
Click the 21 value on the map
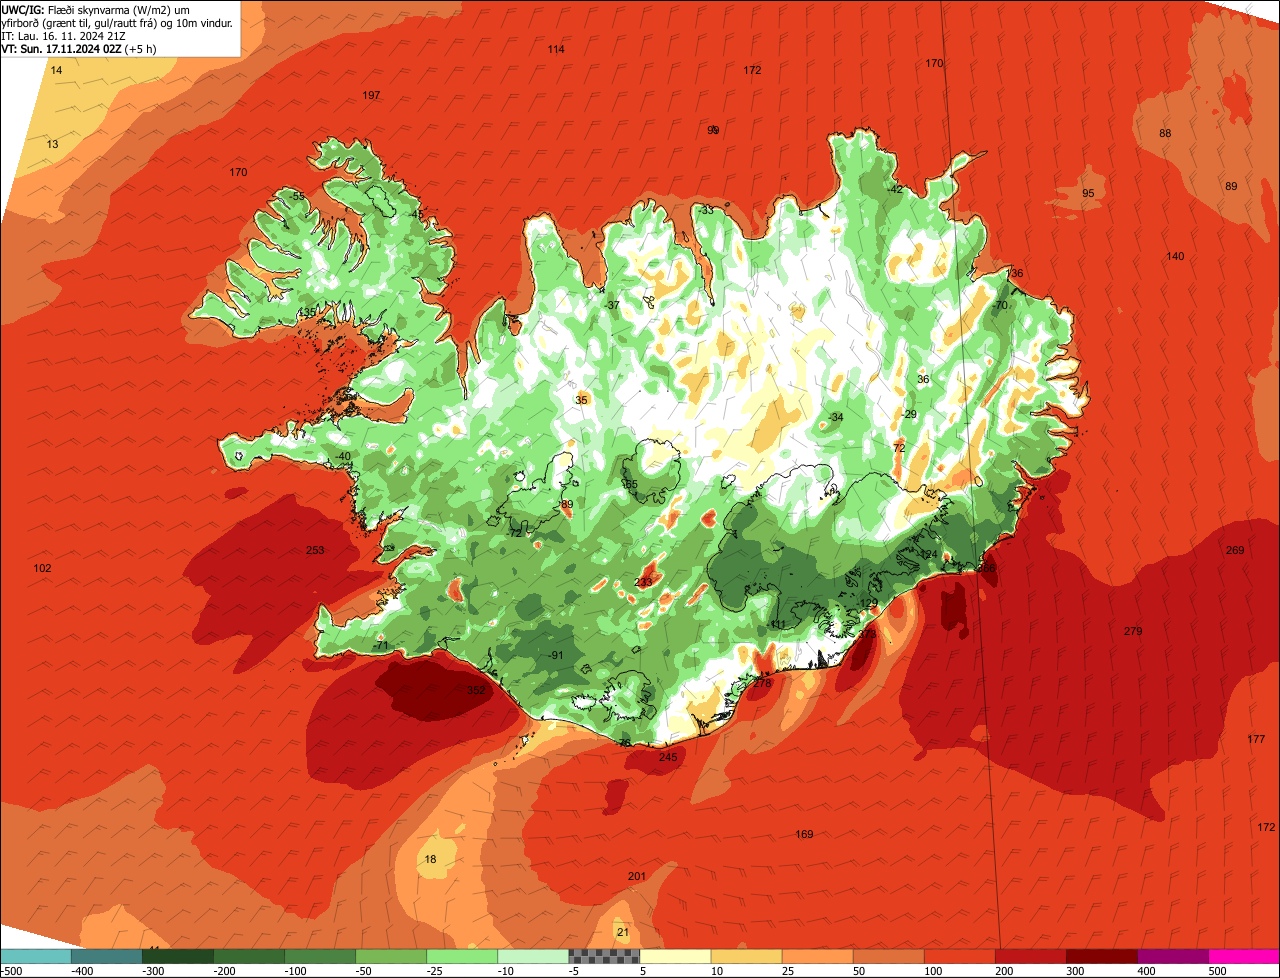click(622, 932)
